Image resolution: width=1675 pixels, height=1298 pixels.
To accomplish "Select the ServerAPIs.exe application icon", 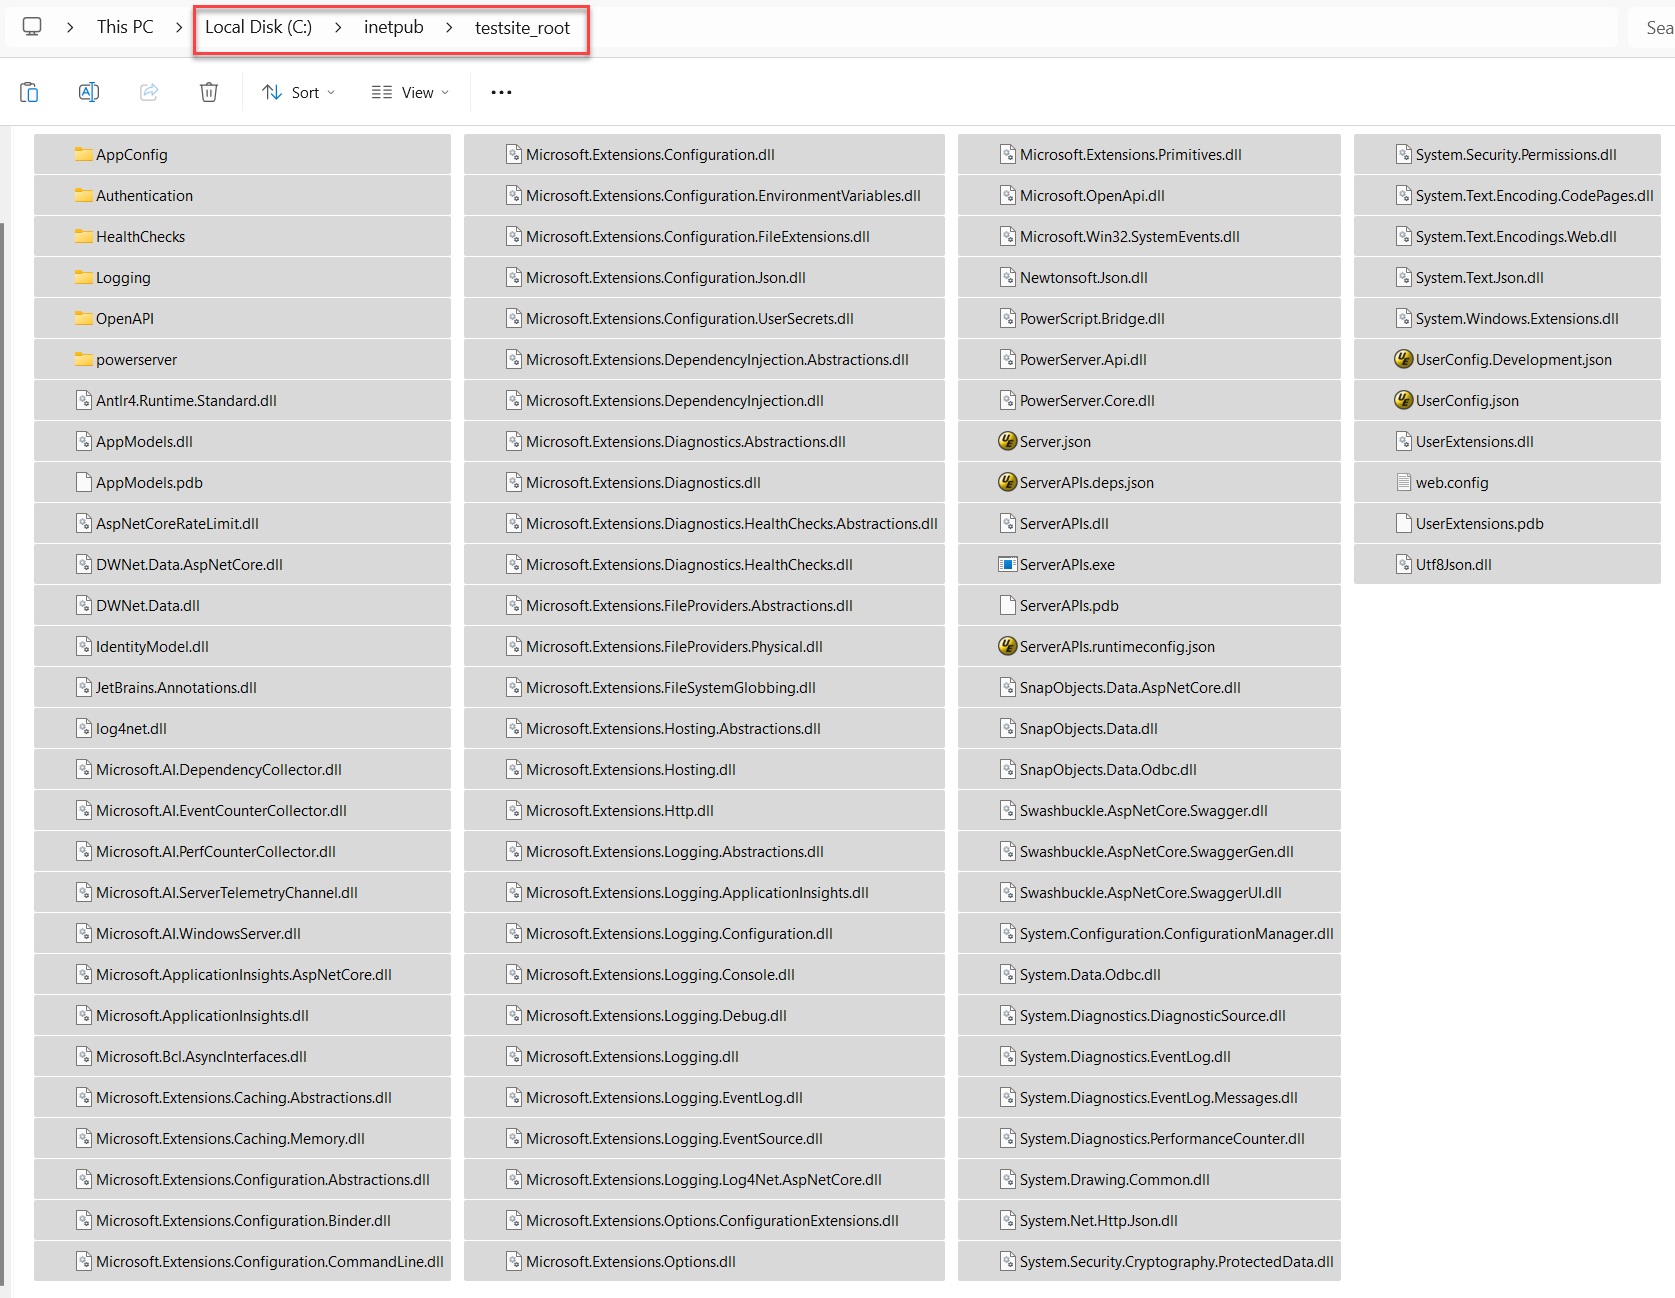I will 1007,565.
